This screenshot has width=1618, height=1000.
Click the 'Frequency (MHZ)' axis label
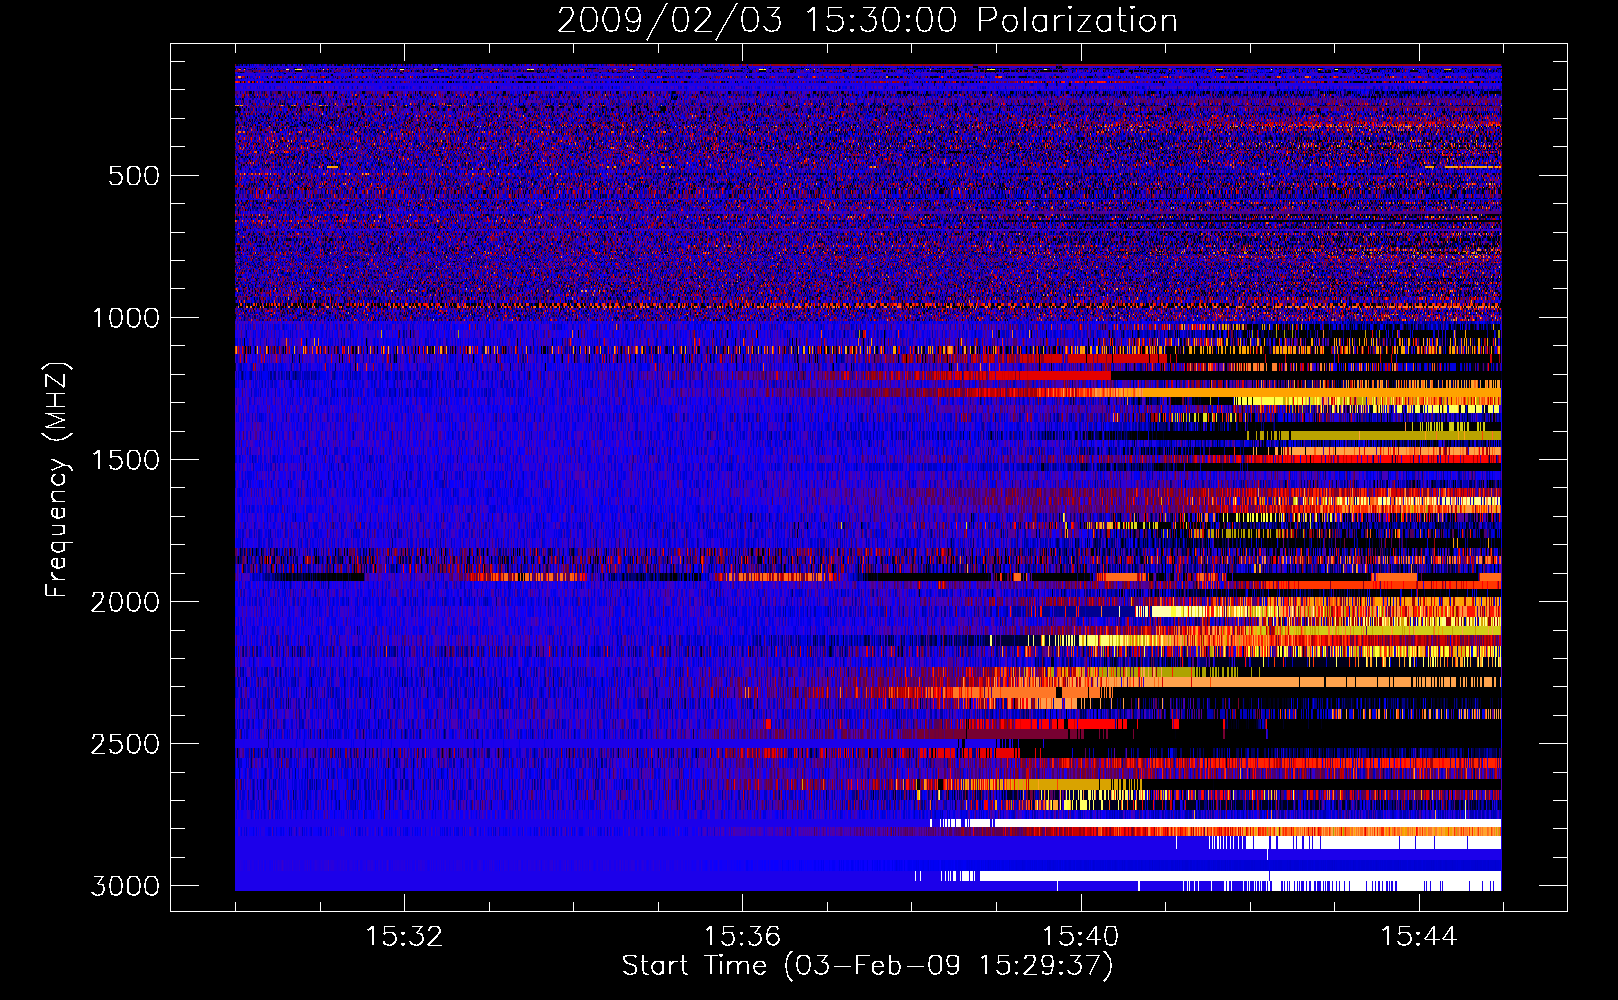pyautogui.click(x=57, y=480)
